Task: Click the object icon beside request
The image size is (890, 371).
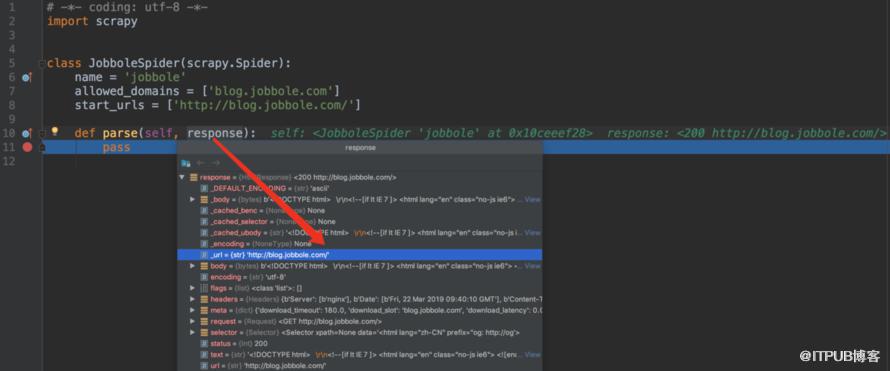Action: click(204, 322)
